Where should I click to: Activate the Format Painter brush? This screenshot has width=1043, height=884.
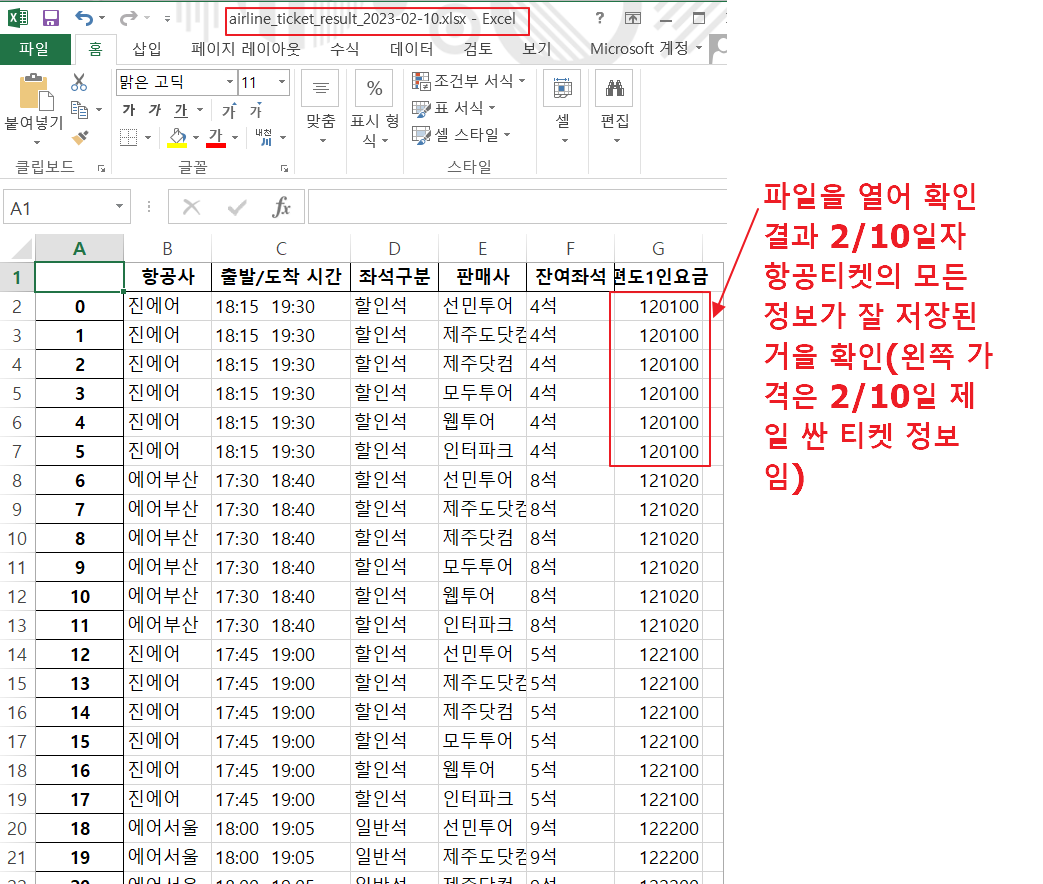(x=80, y=137)
